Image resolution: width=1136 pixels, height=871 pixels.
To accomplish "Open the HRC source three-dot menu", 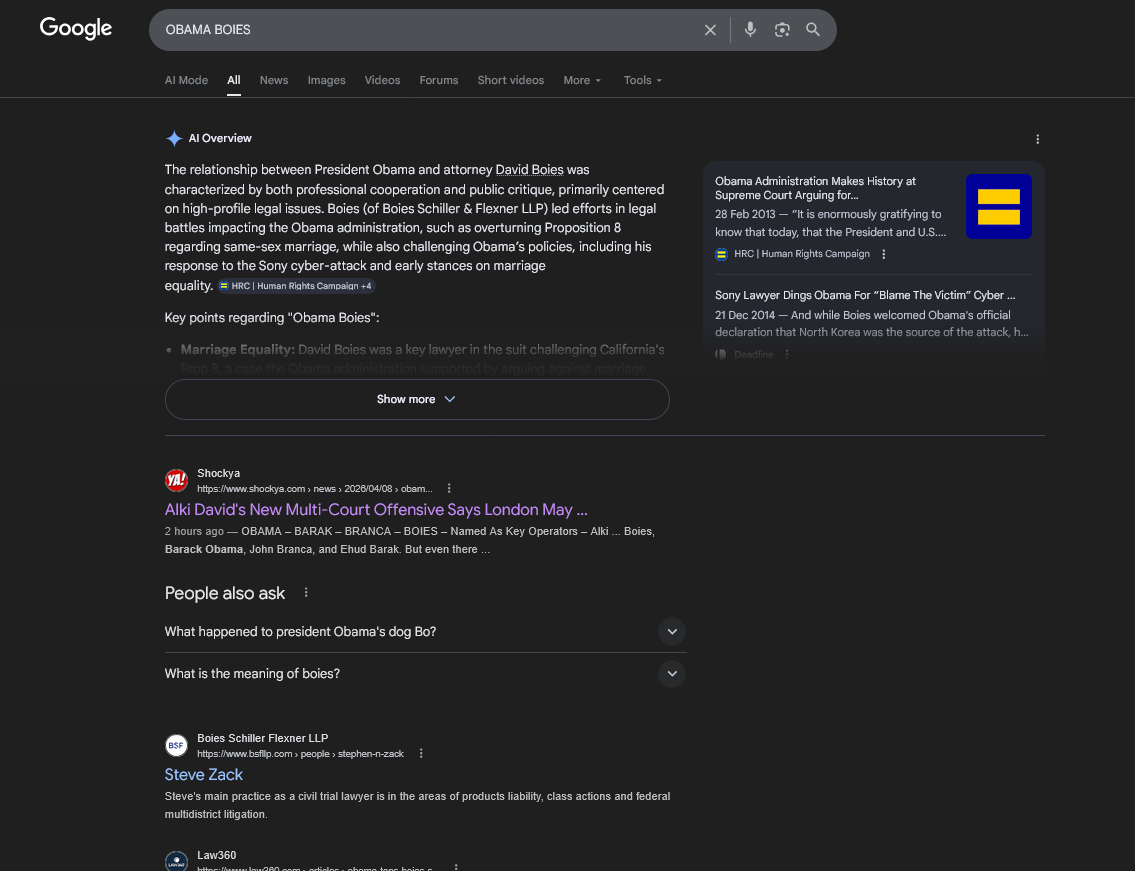I will coord(884,254).
